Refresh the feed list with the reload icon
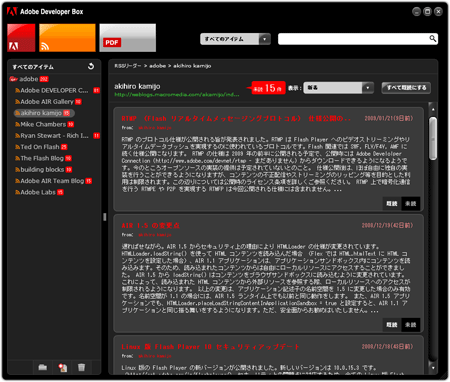 pyautogui.click(x=91, y=66)
